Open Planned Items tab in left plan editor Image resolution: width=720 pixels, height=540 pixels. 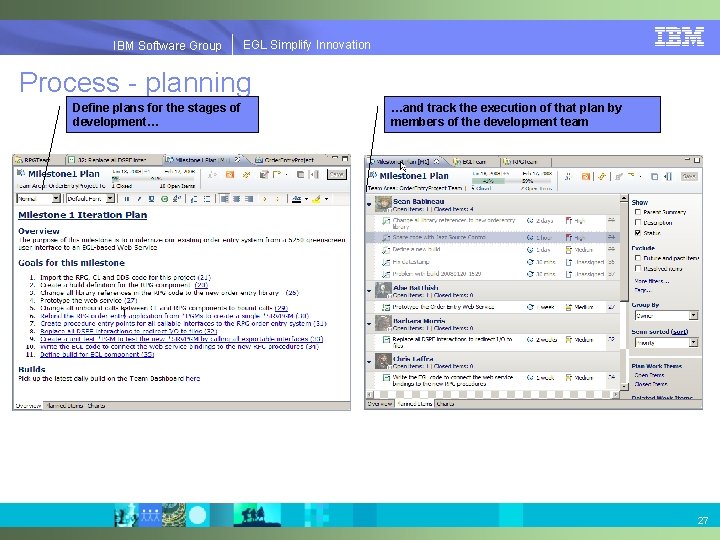pos(65,406)
